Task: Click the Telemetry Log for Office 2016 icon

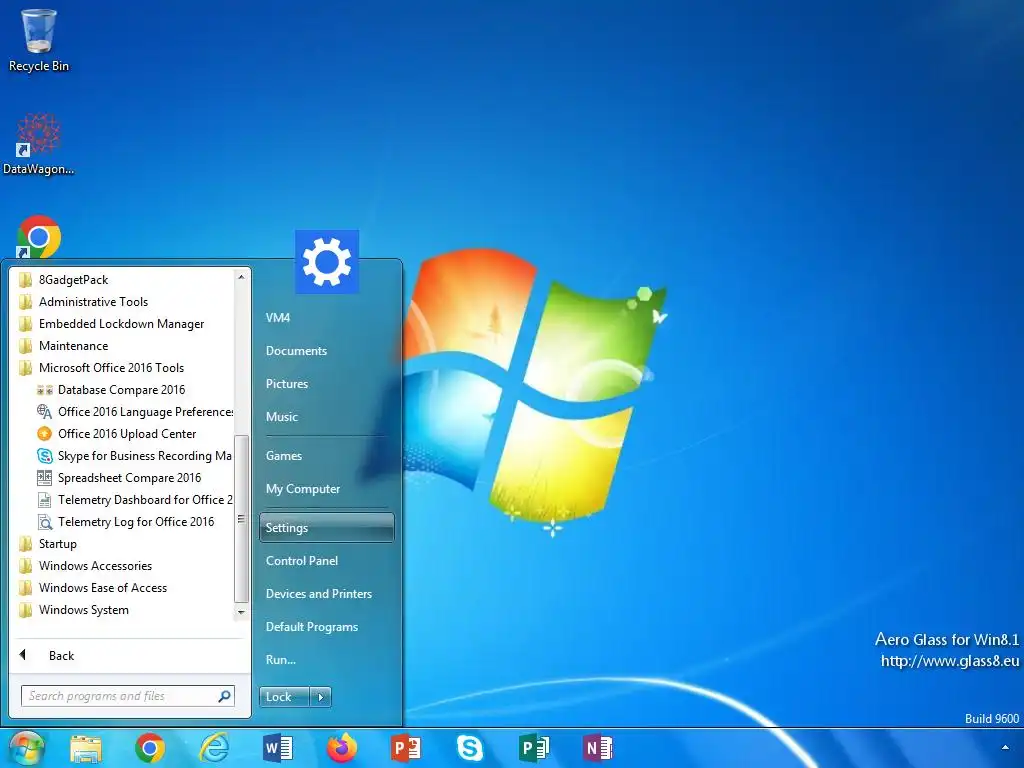Action: click(44, 522)
